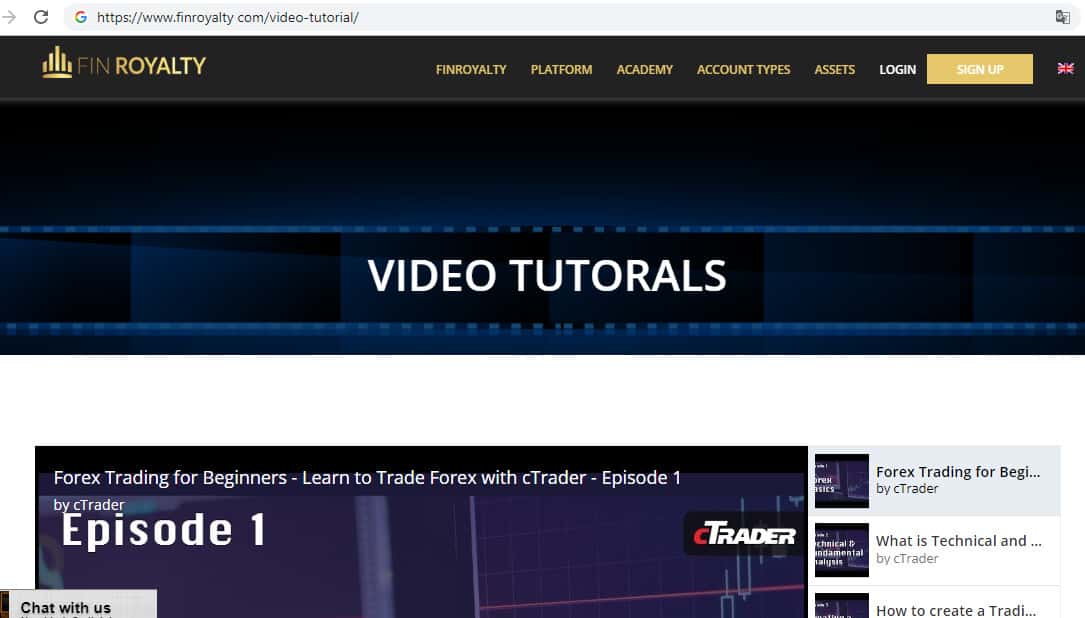Viewport: 1085px width, 618px height.
Task: Open the ACCOUNT TYPES menu
Action: pos(743,69)
